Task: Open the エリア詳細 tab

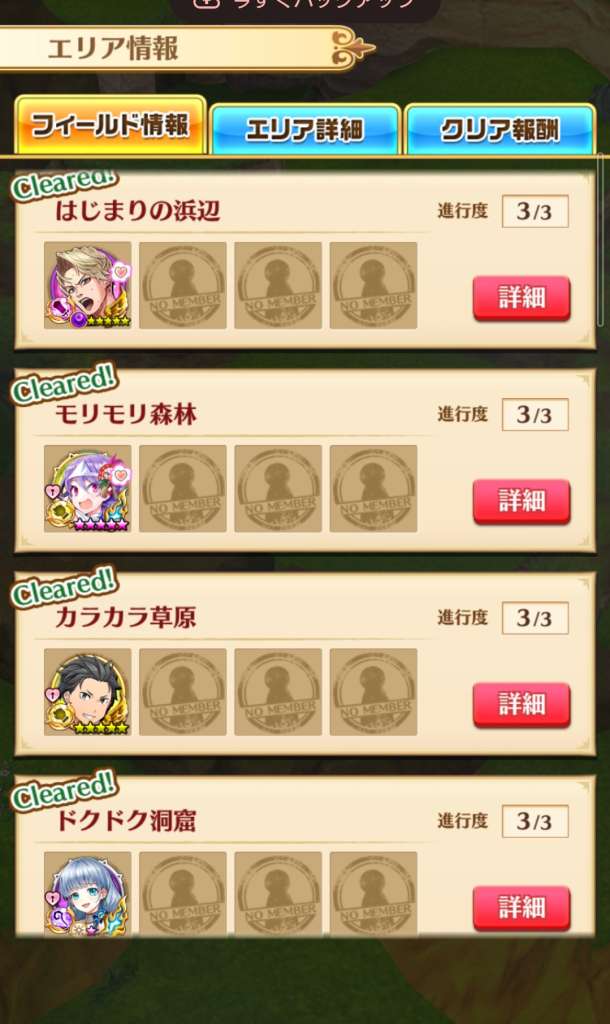Action: [305, 129]
